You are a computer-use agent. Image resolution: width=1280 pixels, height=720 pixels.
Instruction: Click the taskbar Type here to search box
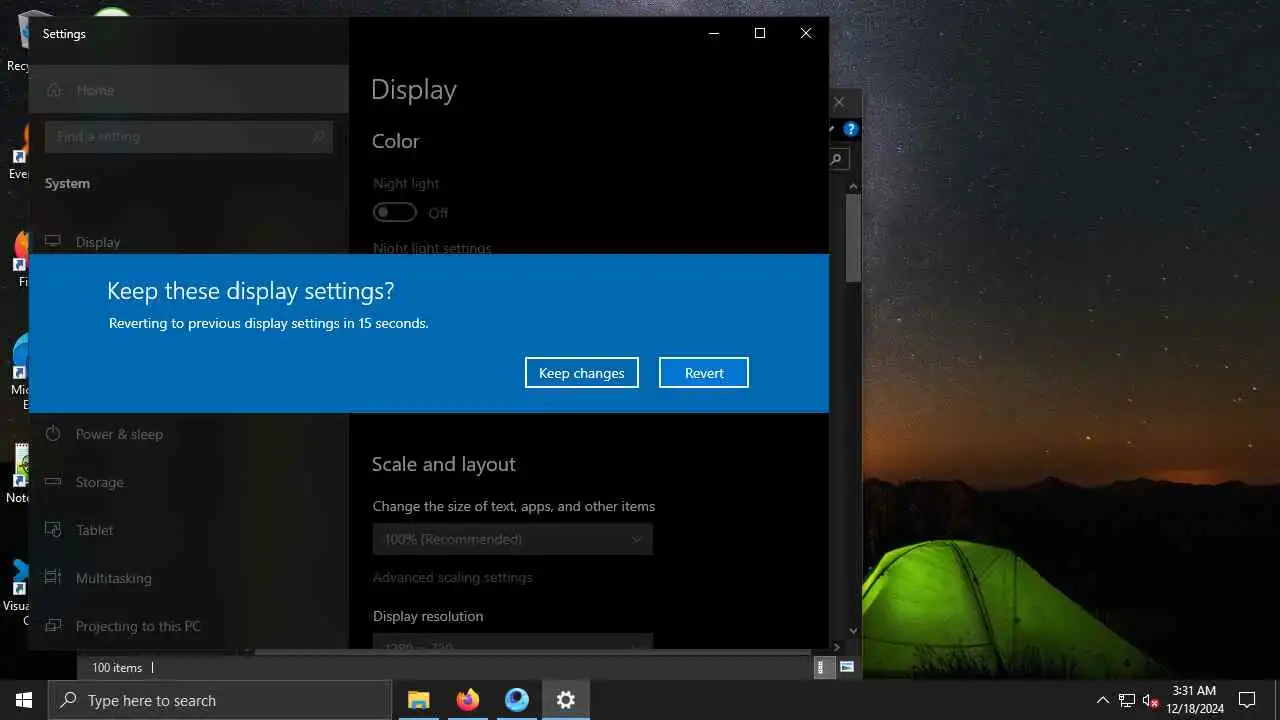pos(220,700)
